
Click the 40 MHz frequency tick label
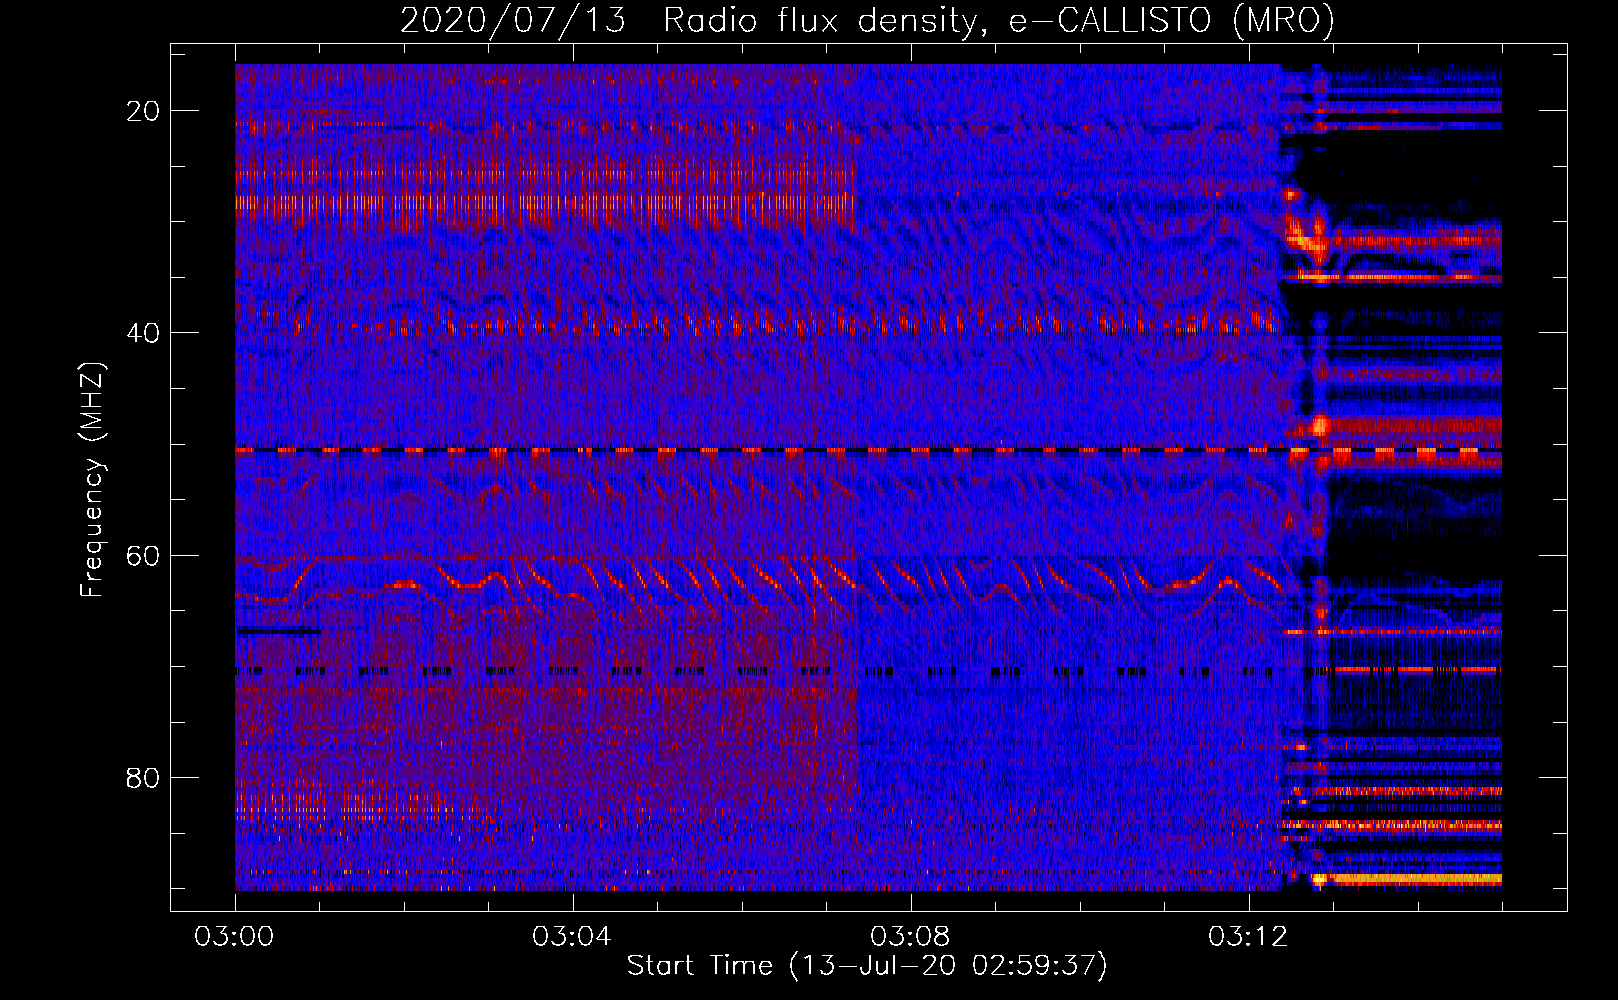144,333
